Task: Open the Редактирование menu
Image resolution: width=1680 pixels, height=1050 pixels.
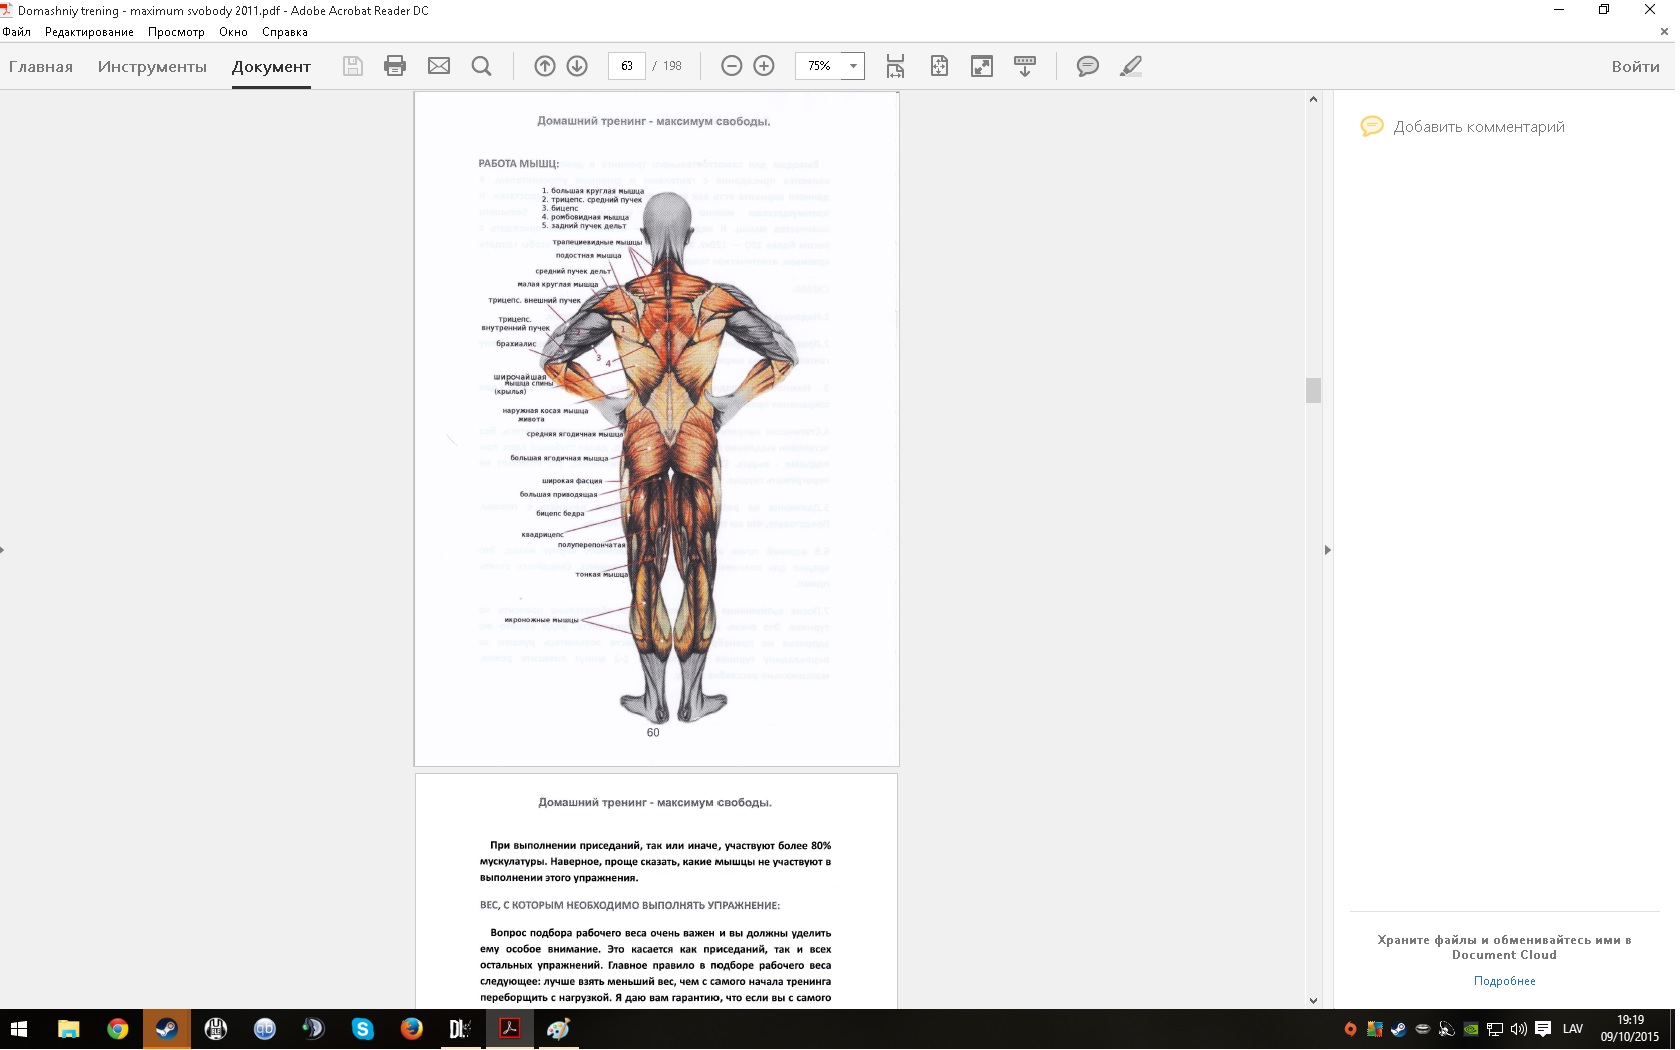Action: click(x=89, y=32)
